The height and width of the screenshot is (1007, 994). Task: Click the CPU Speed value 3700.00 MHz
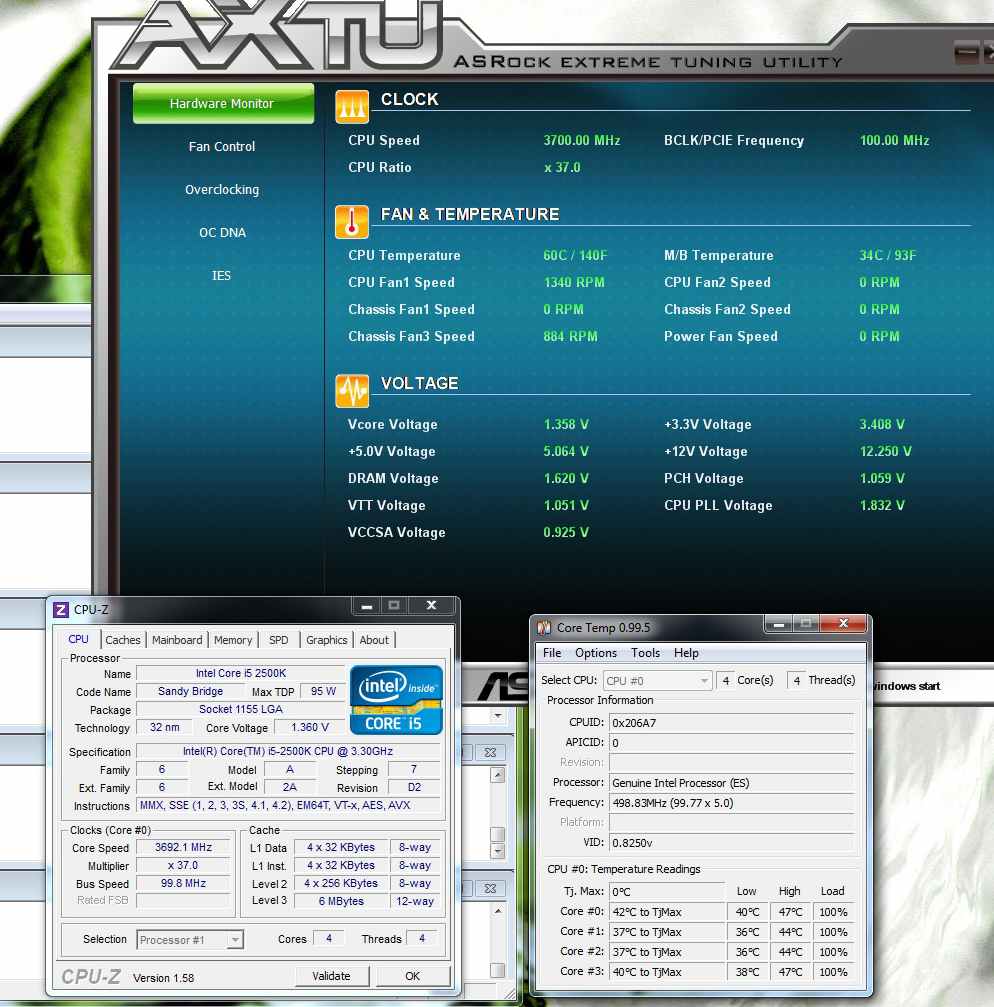pos(582,140)
